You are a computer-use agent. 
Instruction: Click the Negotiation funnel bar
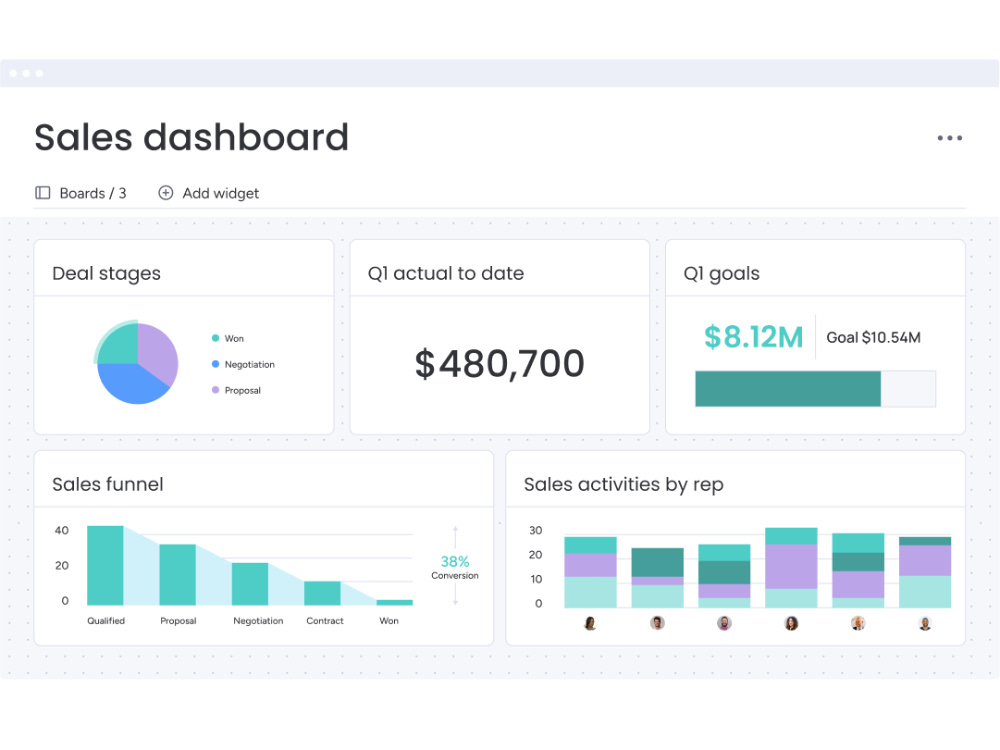point(250,584)
